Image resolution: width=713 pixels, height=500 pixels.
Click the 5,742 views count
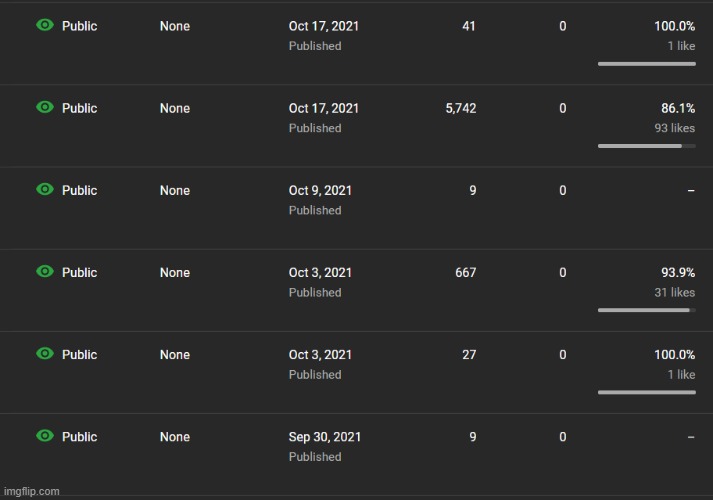pos(461,108)
